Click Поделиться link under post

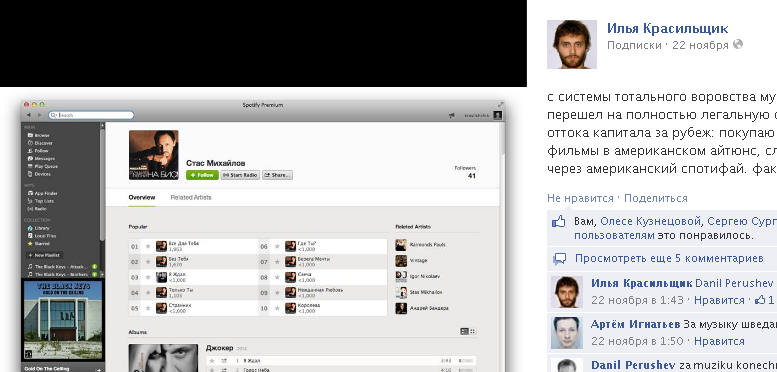point(656,198)
